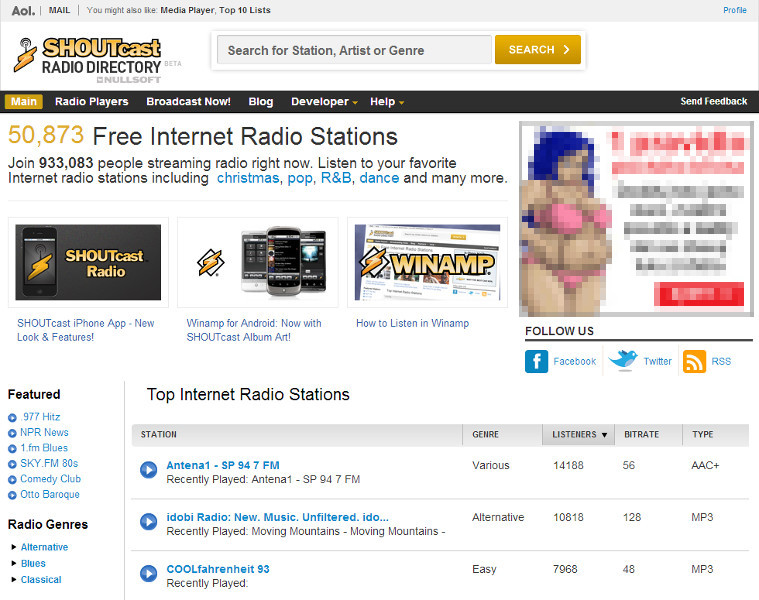The height and width of the screenshot is (600, 759).
Task: Open the Media Player link
Action: [x=187, y=10]
